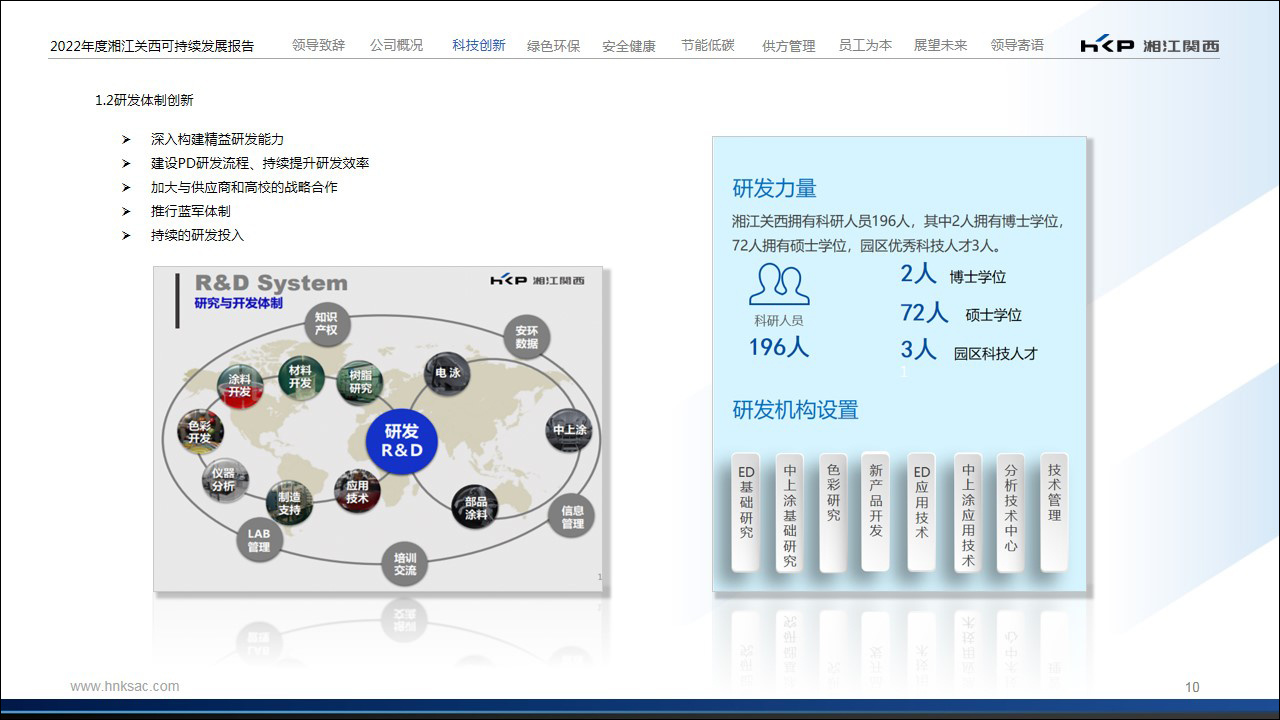
Task: Open the 供方管理 section tab
Action: coord(788,46)
